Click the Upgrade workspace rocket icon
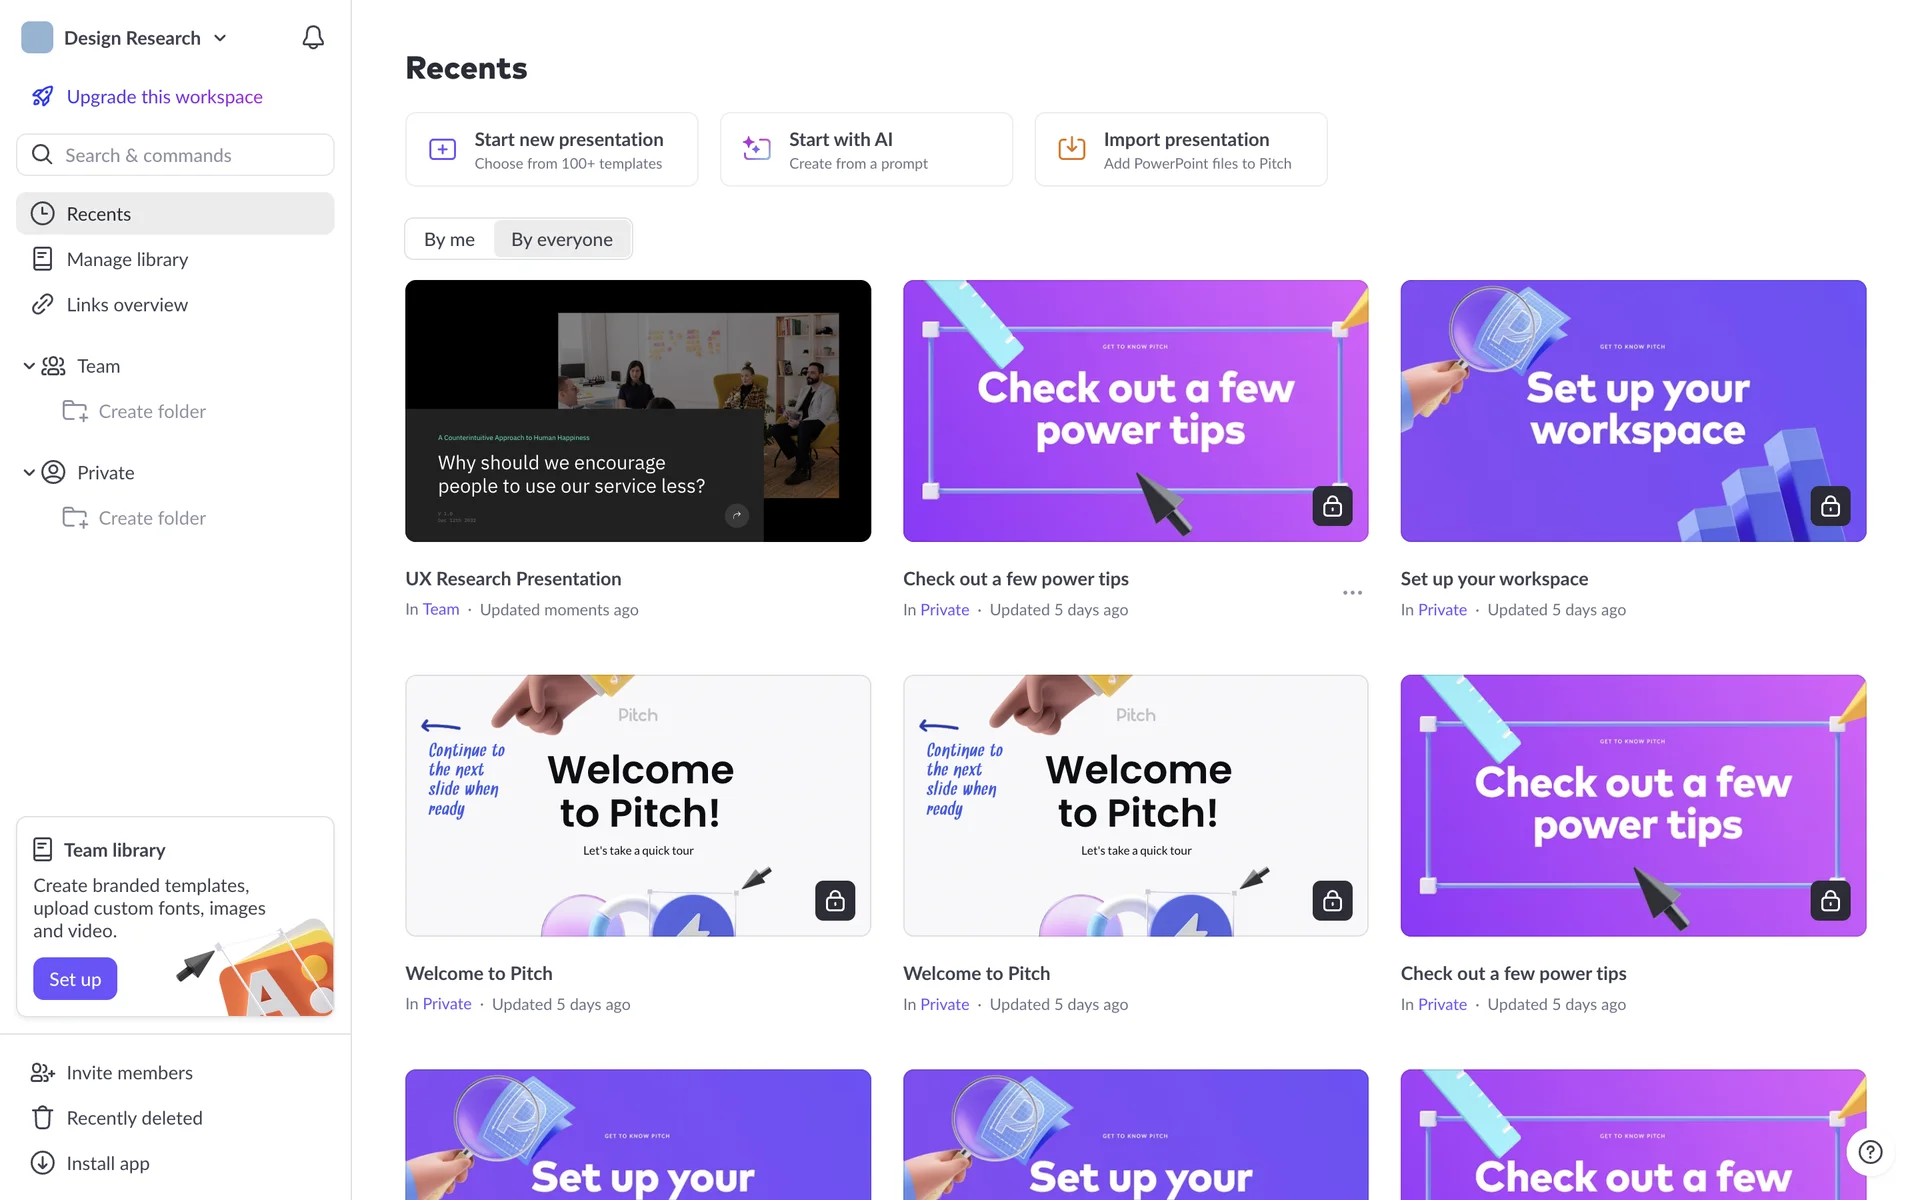This screenshot has width=1920, height=1200. (x=42, y=97)
